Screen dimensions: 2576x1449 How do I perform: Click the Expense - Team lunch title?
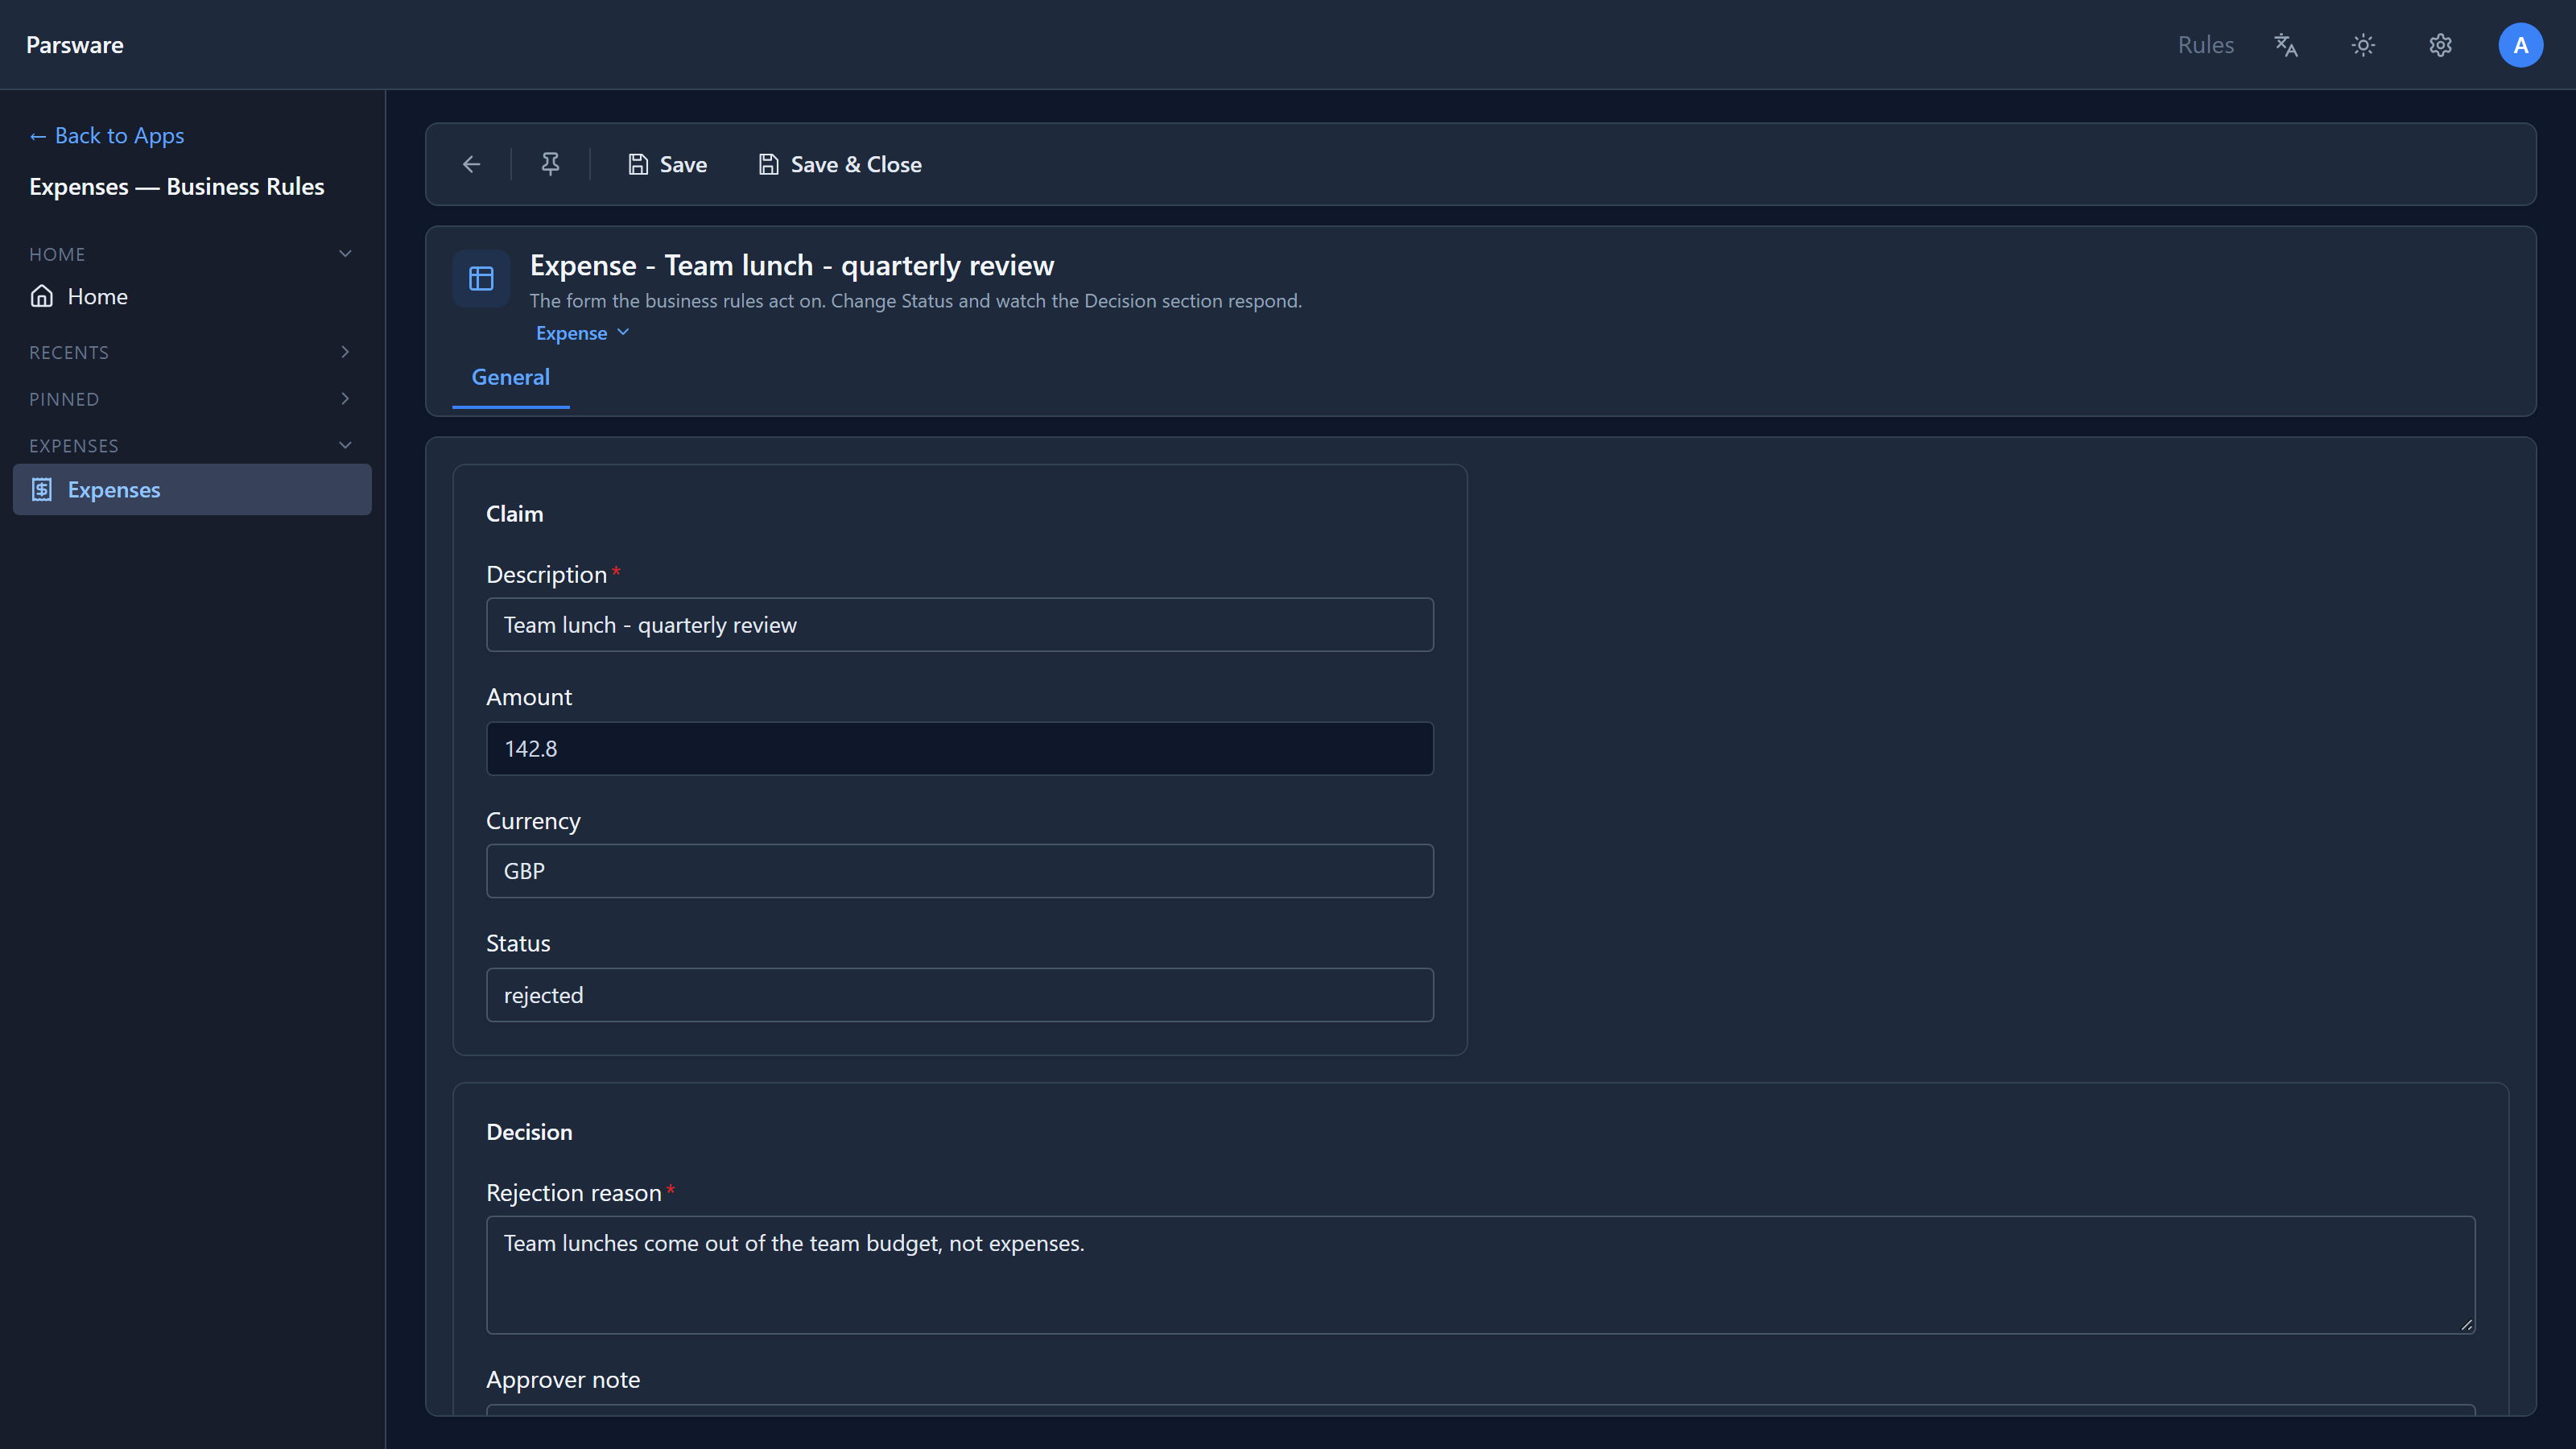tap(792, 266)
